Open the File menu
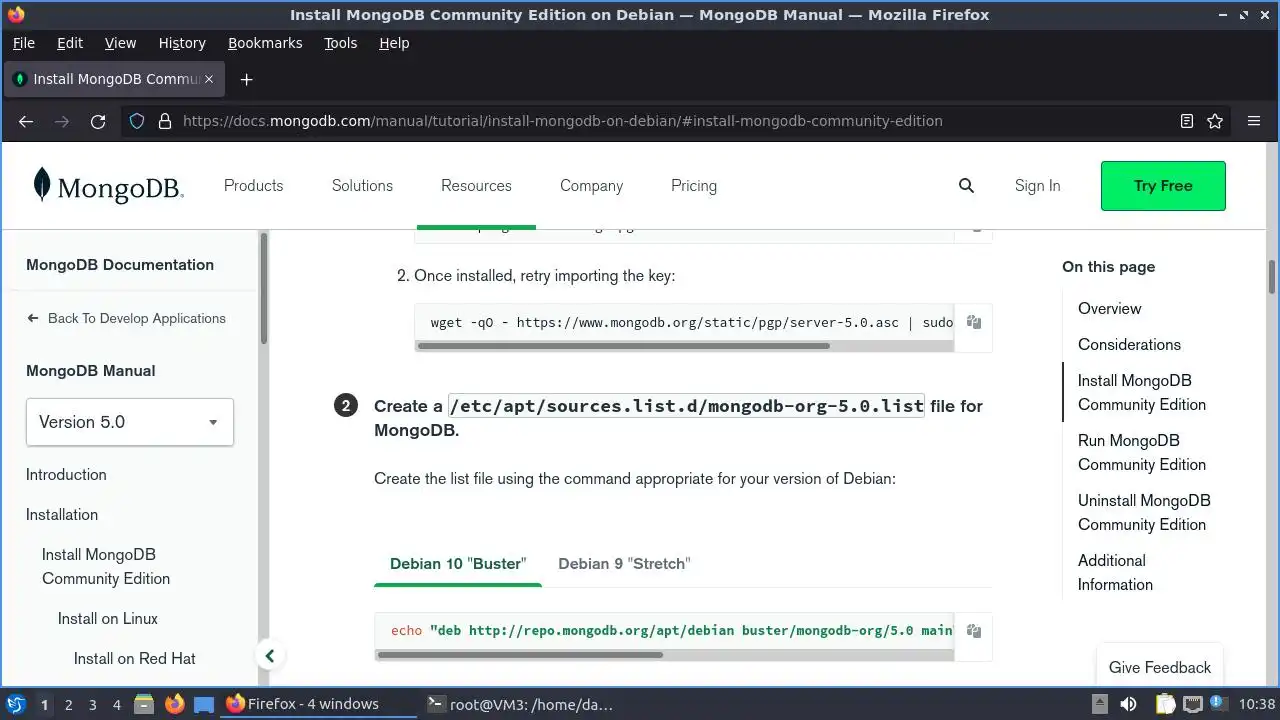Screen dimensions: 1280x720 [23, 43]
